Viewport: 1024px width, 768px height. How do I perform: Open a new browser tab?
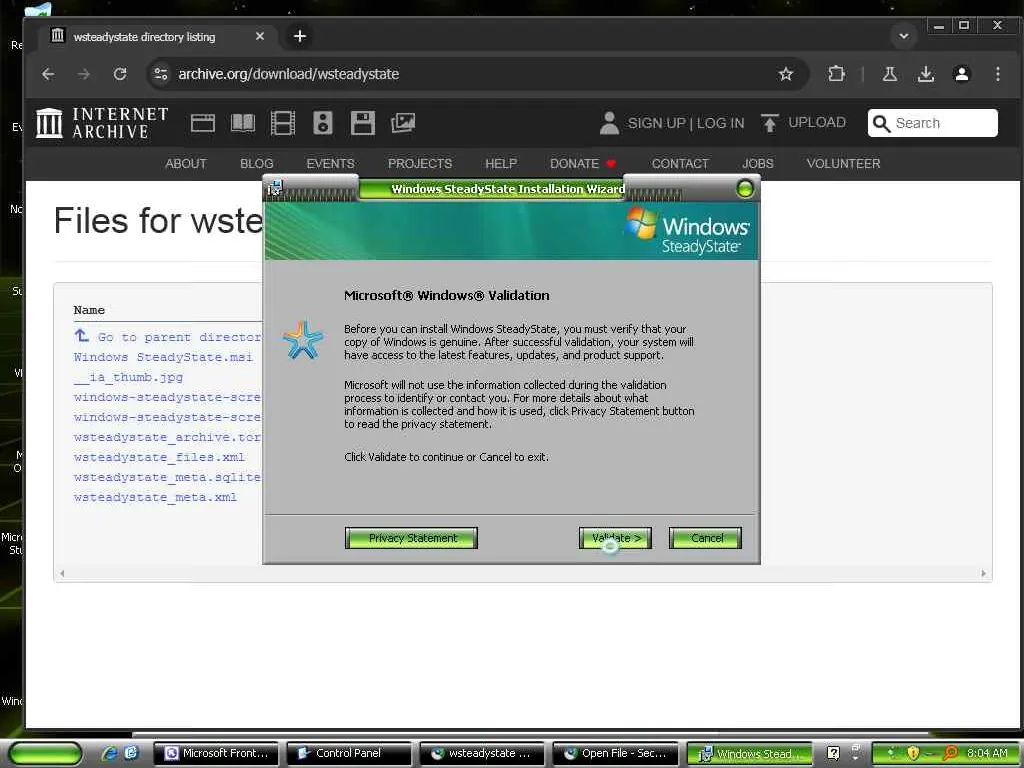click(300, 36)
